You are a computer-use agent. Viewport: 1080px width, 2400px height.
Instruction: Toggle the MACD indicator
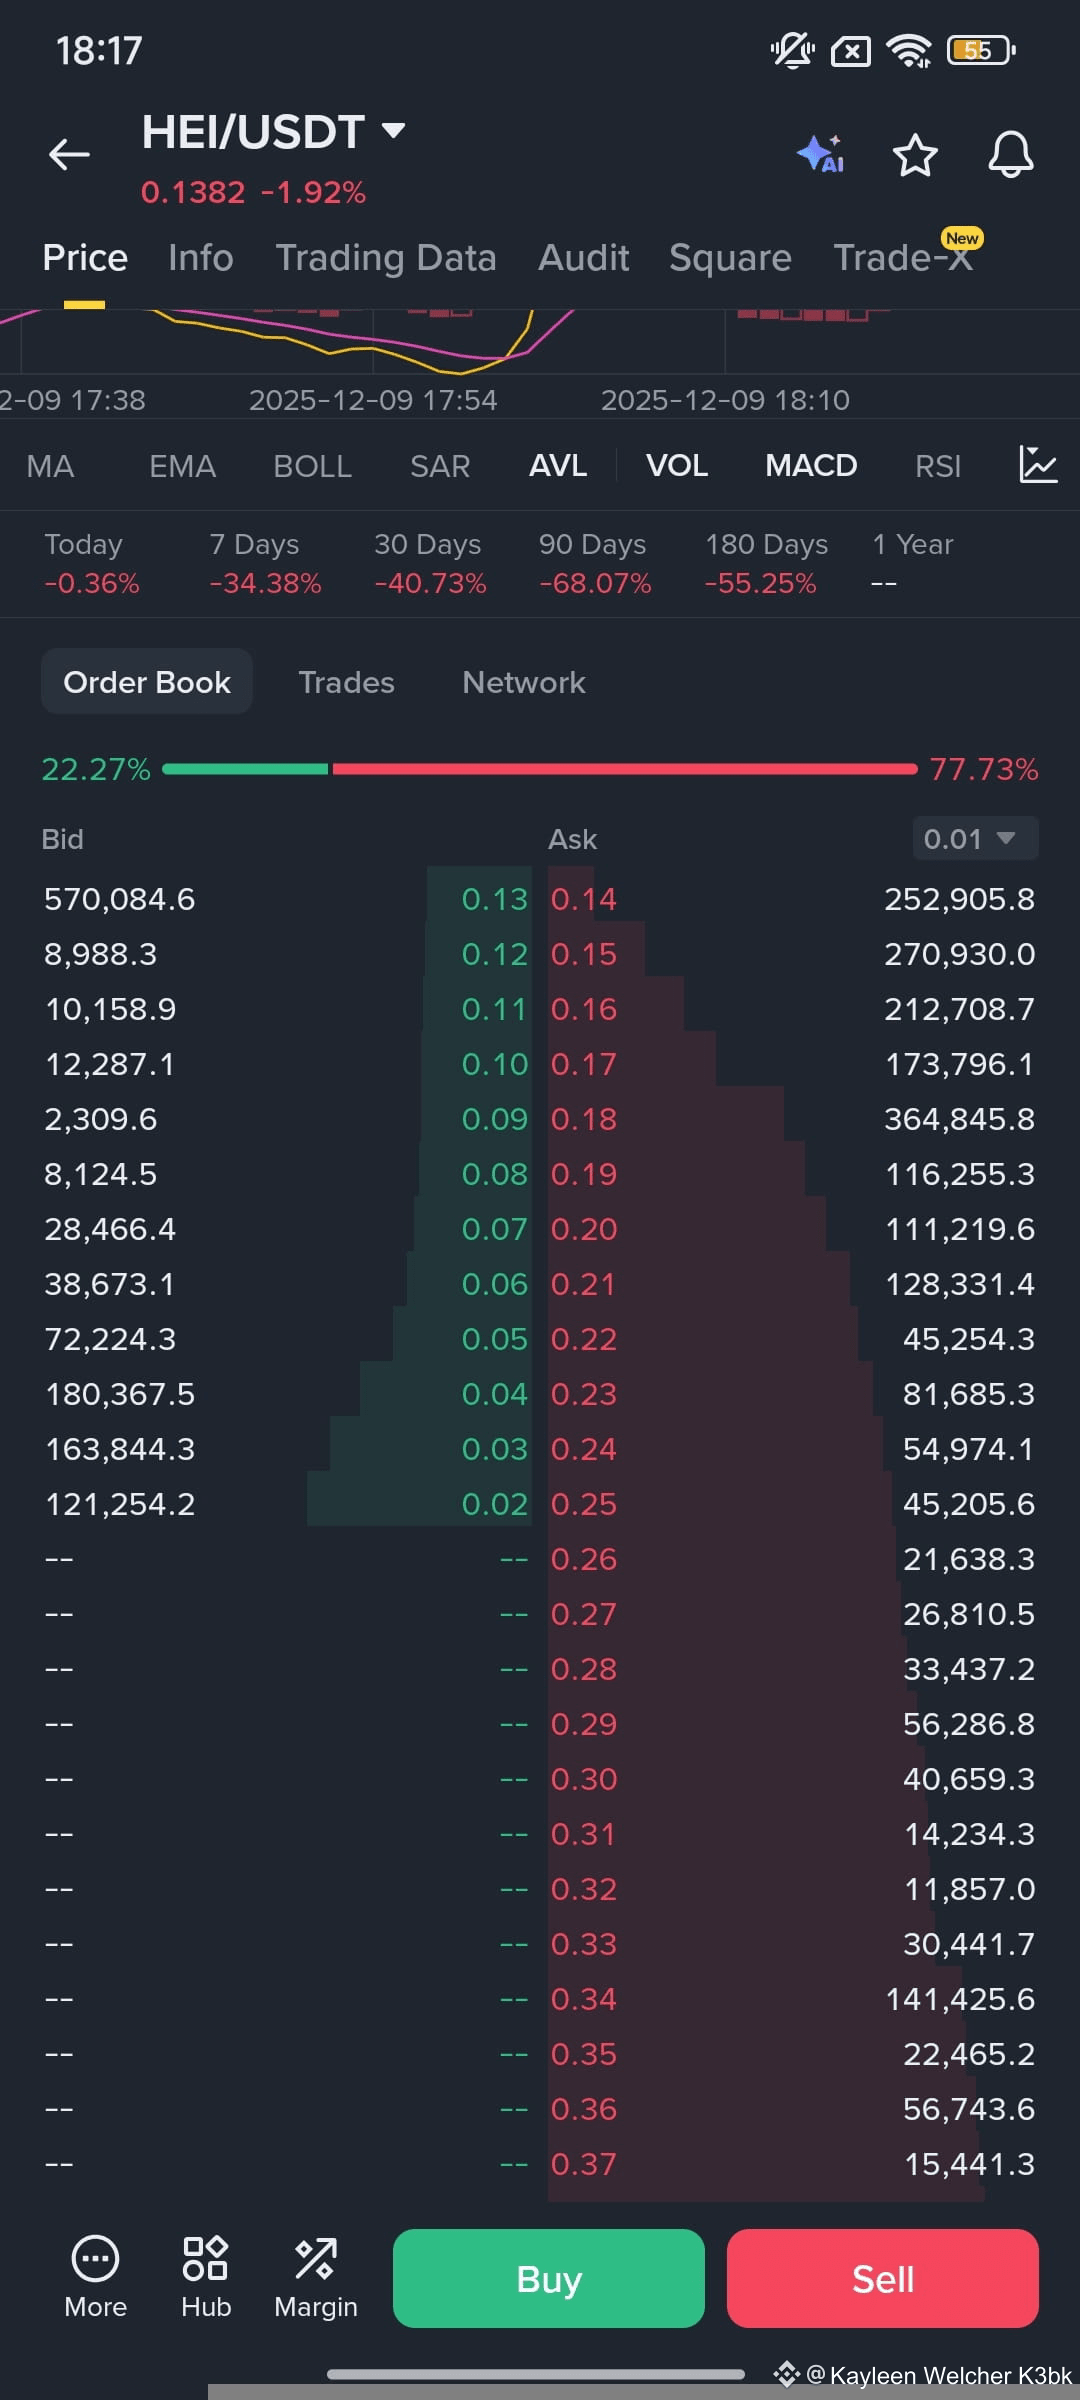[x=811, y=466]
